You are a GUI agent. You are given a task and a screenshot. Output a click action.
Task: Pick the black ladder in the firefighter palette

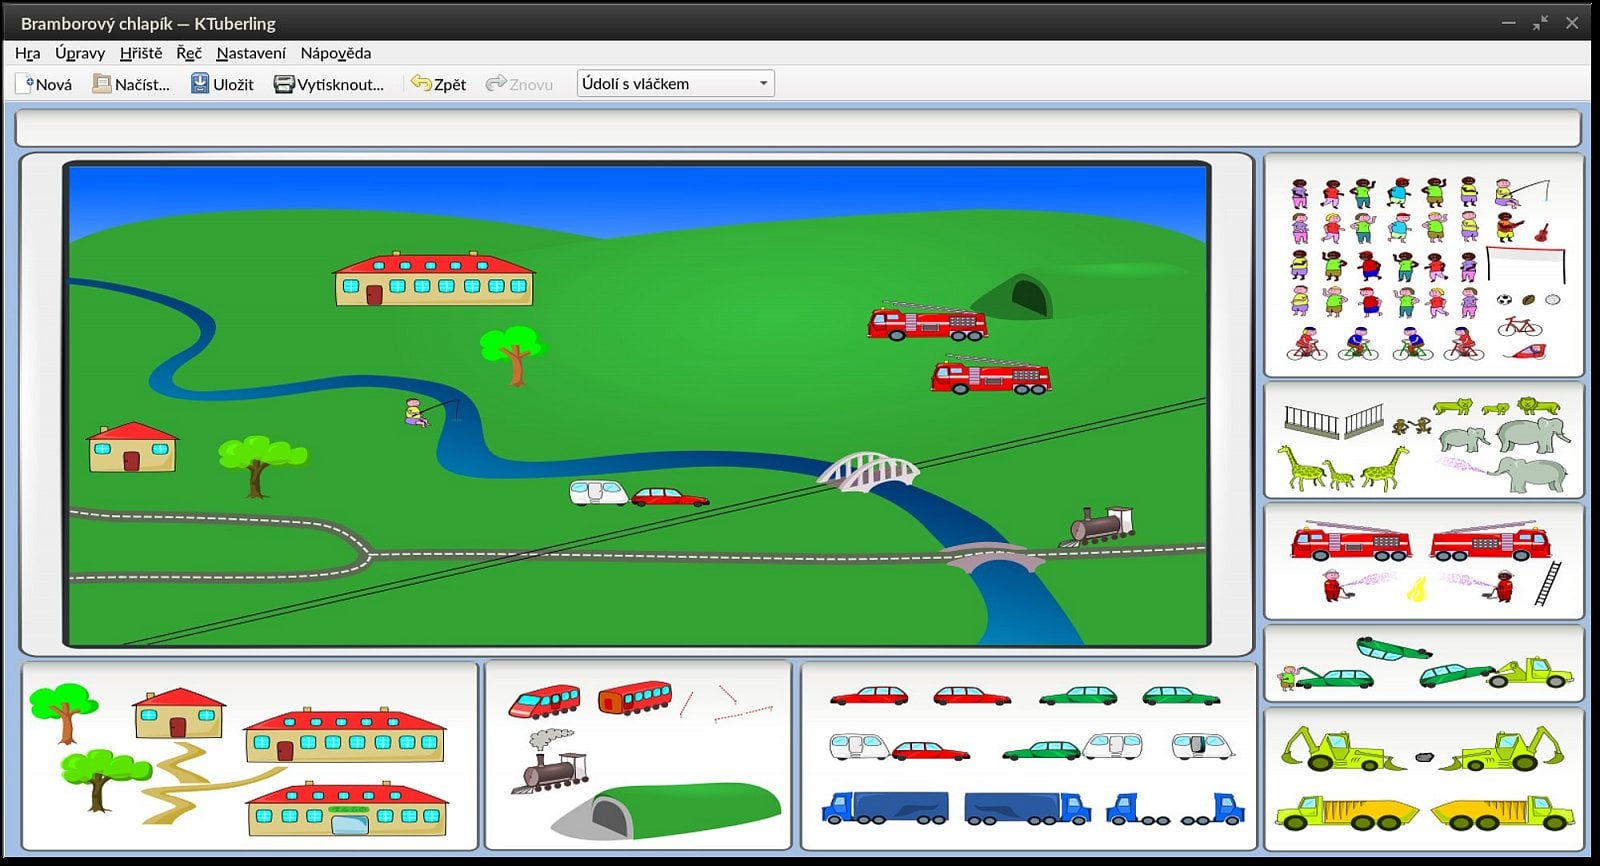[x=1547, y=582]
